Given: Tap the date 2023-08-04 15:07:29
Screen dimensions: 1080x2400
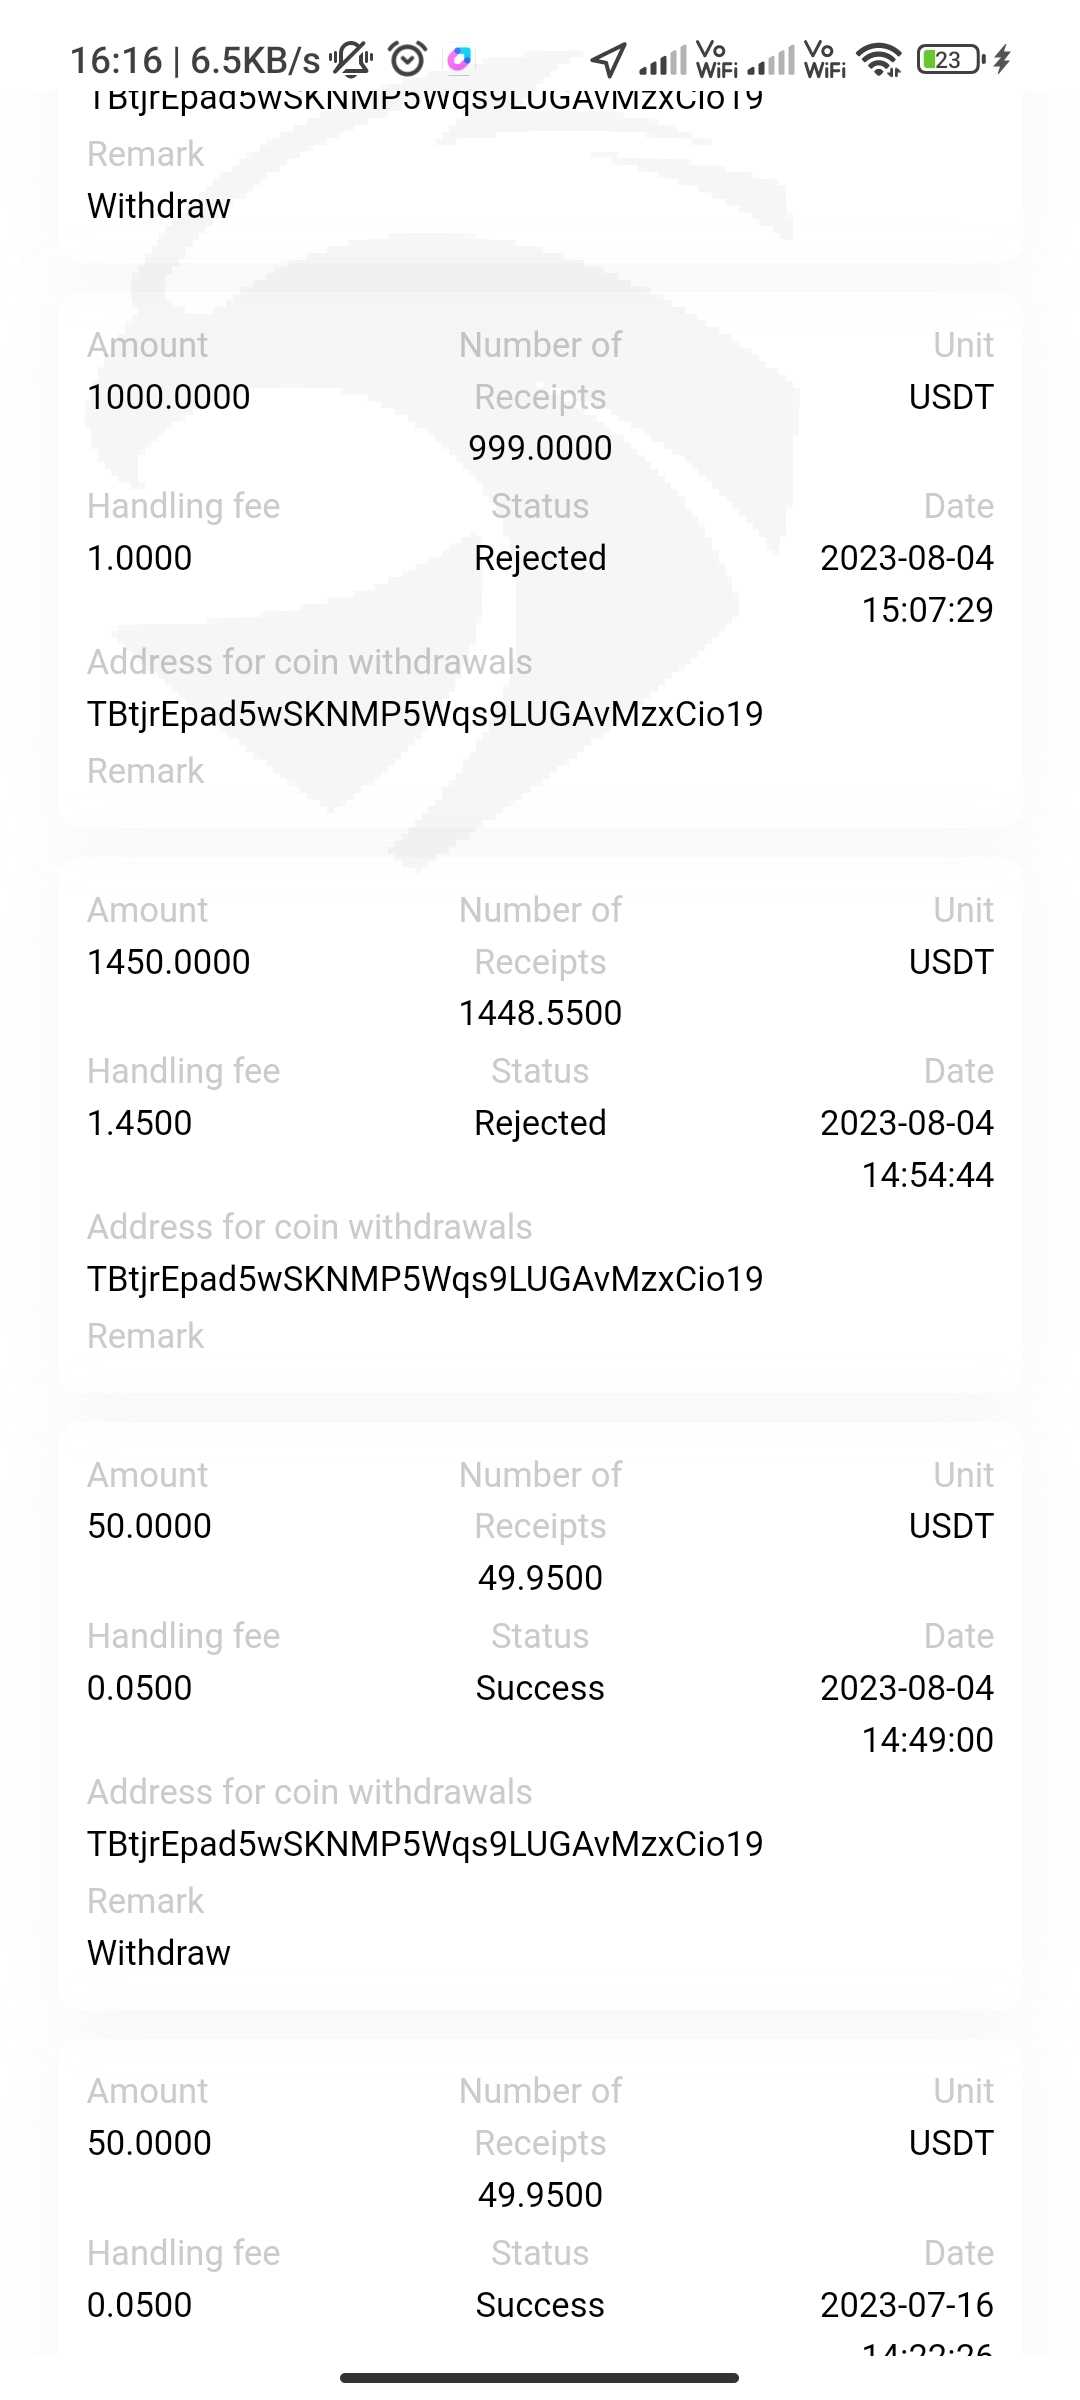Looking at the screenshot, I should tap(907, 583).
